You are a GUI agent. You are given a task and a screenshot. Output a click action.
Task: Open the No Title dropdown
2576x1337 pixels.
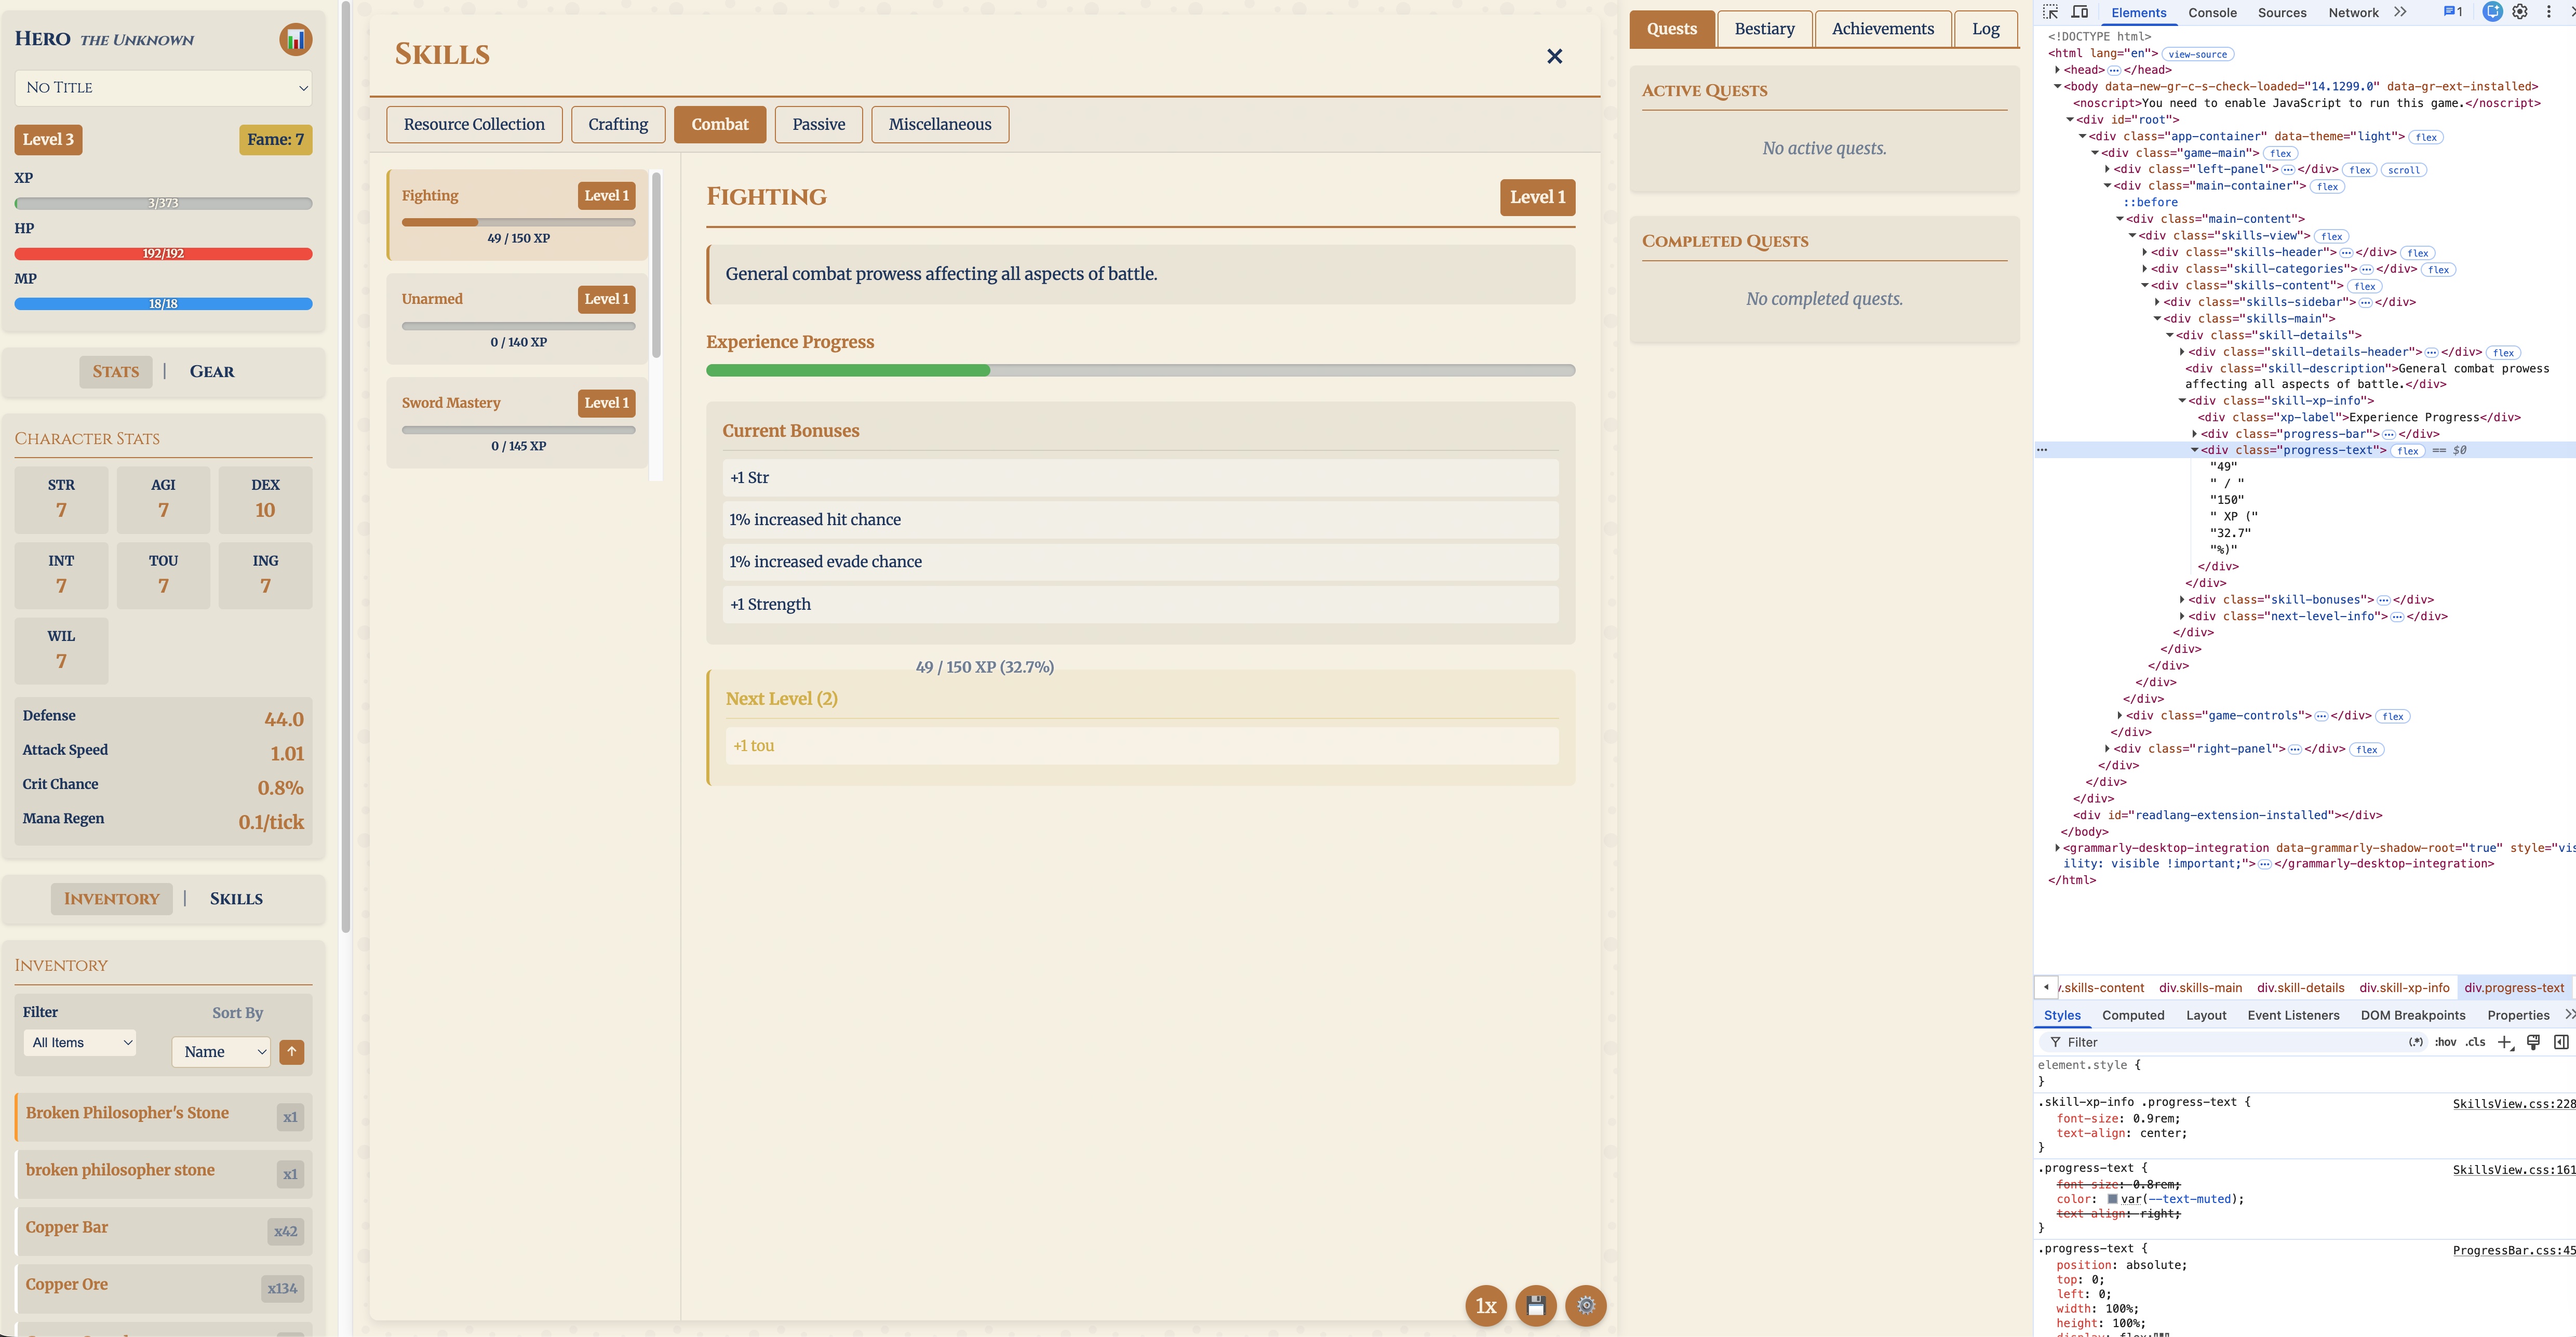pos(164,88)
